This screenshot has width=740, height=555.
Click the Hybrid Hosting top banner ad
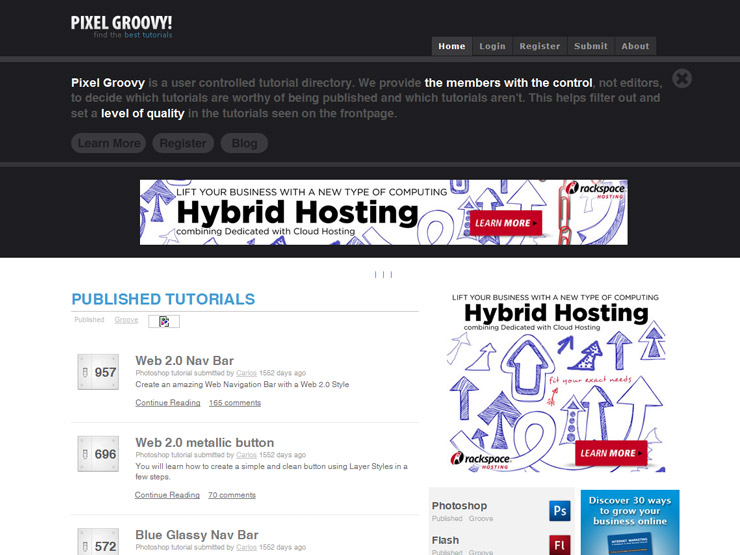[x=384, y=212]
